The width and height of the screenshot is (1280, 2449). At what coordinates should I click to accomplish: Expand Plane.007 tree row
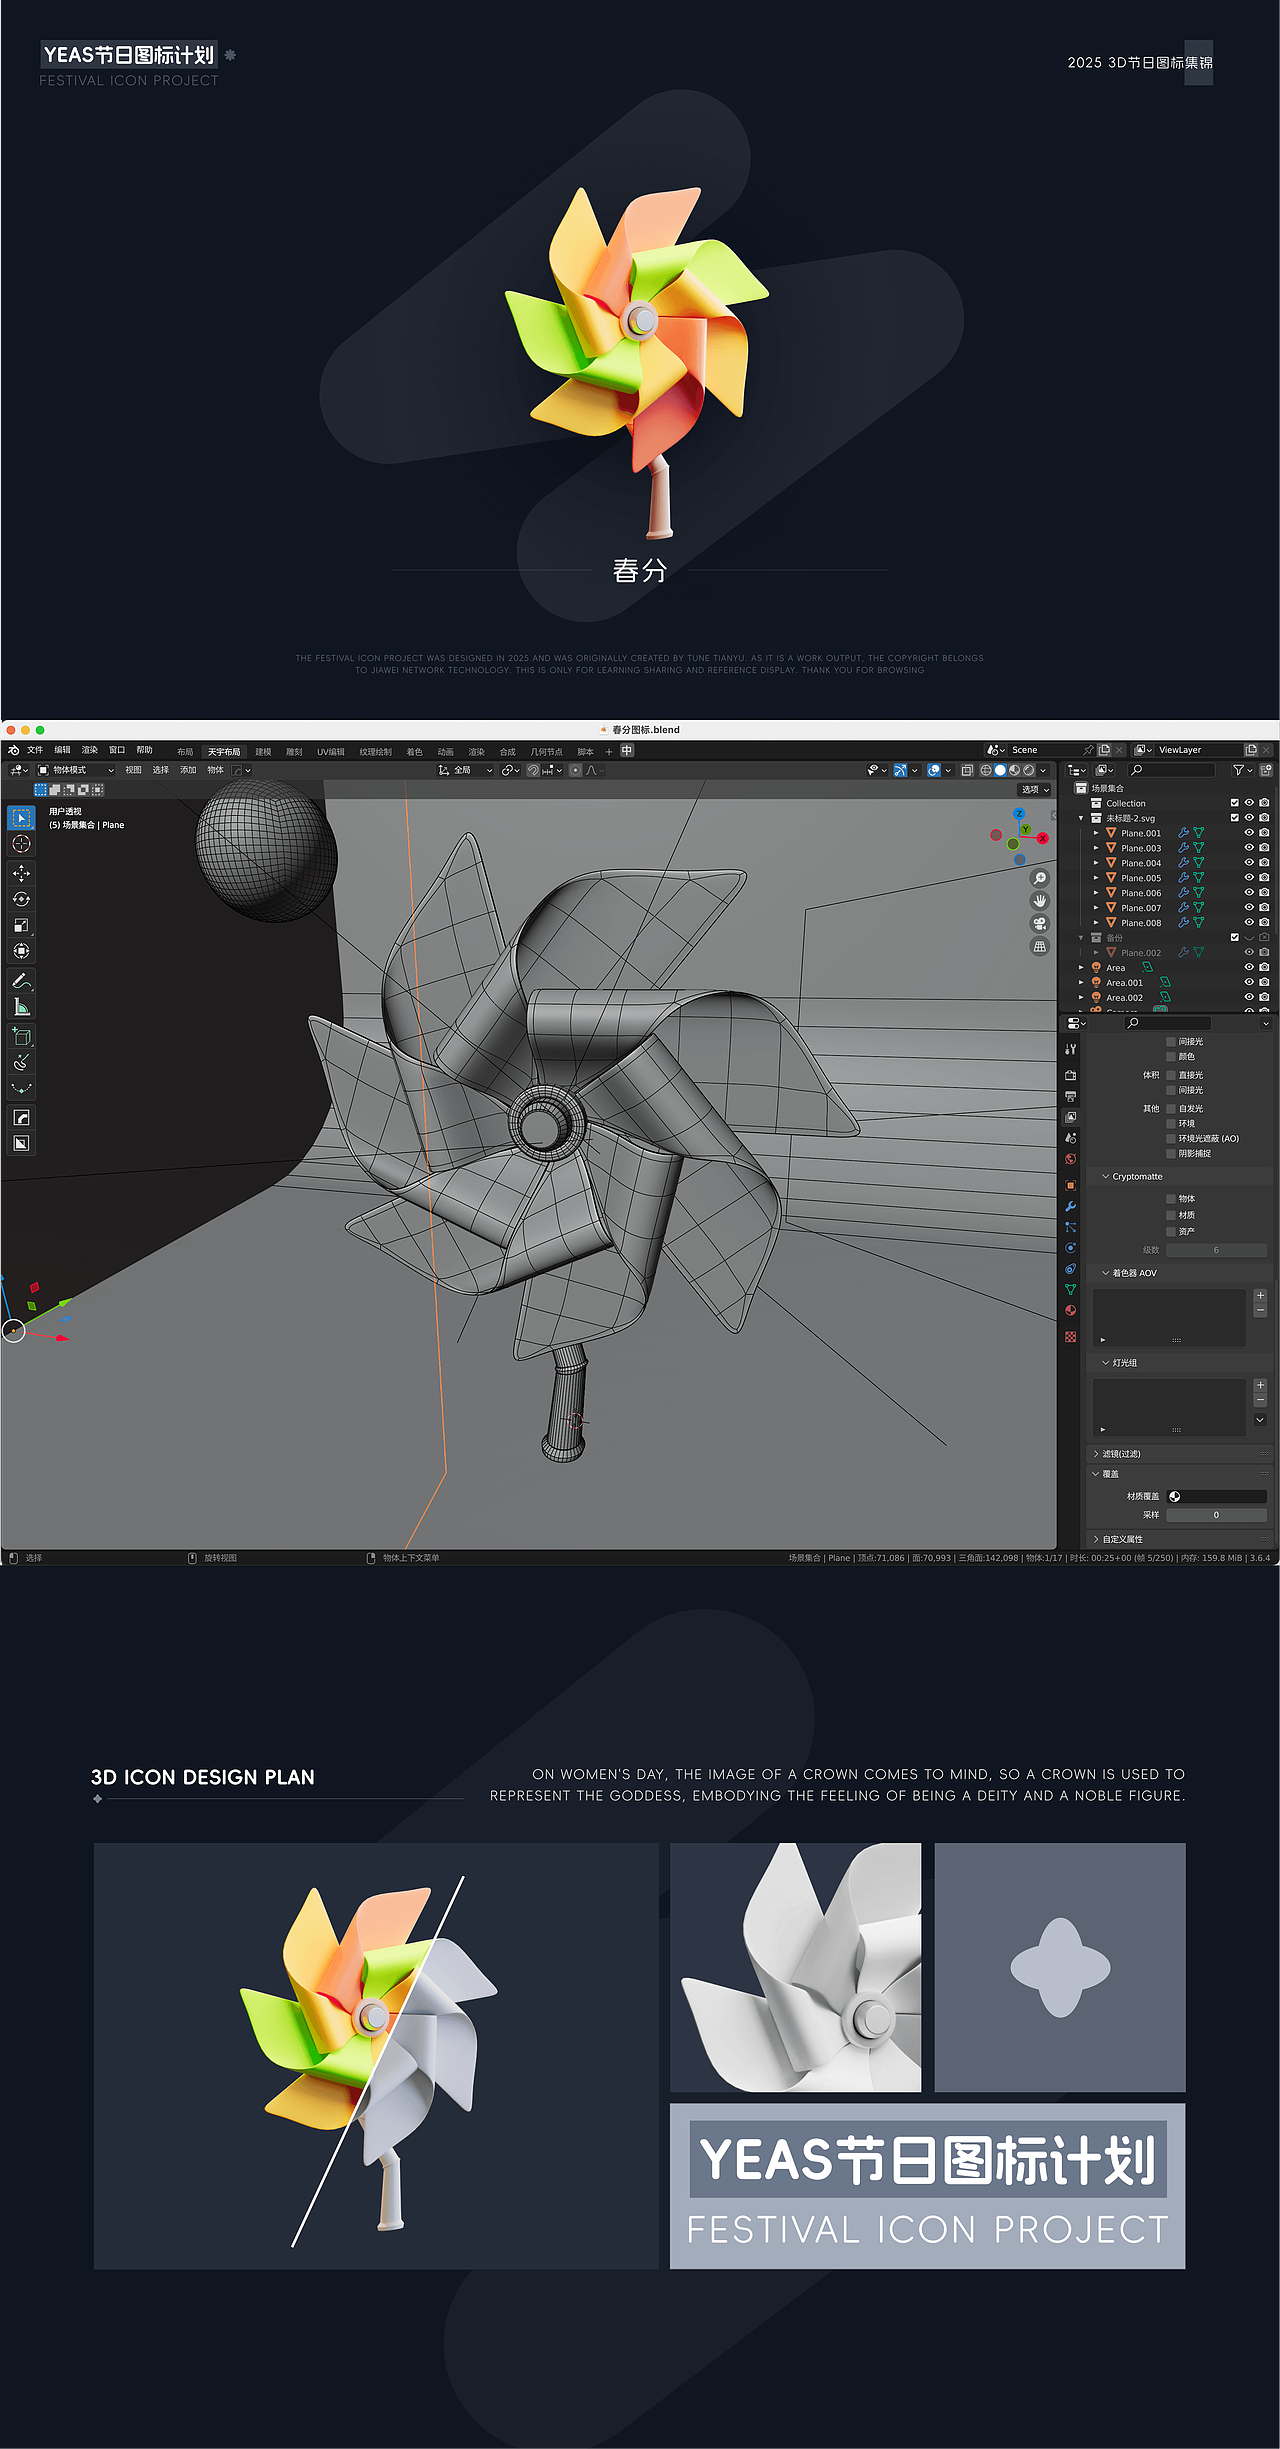(1096, 908)
